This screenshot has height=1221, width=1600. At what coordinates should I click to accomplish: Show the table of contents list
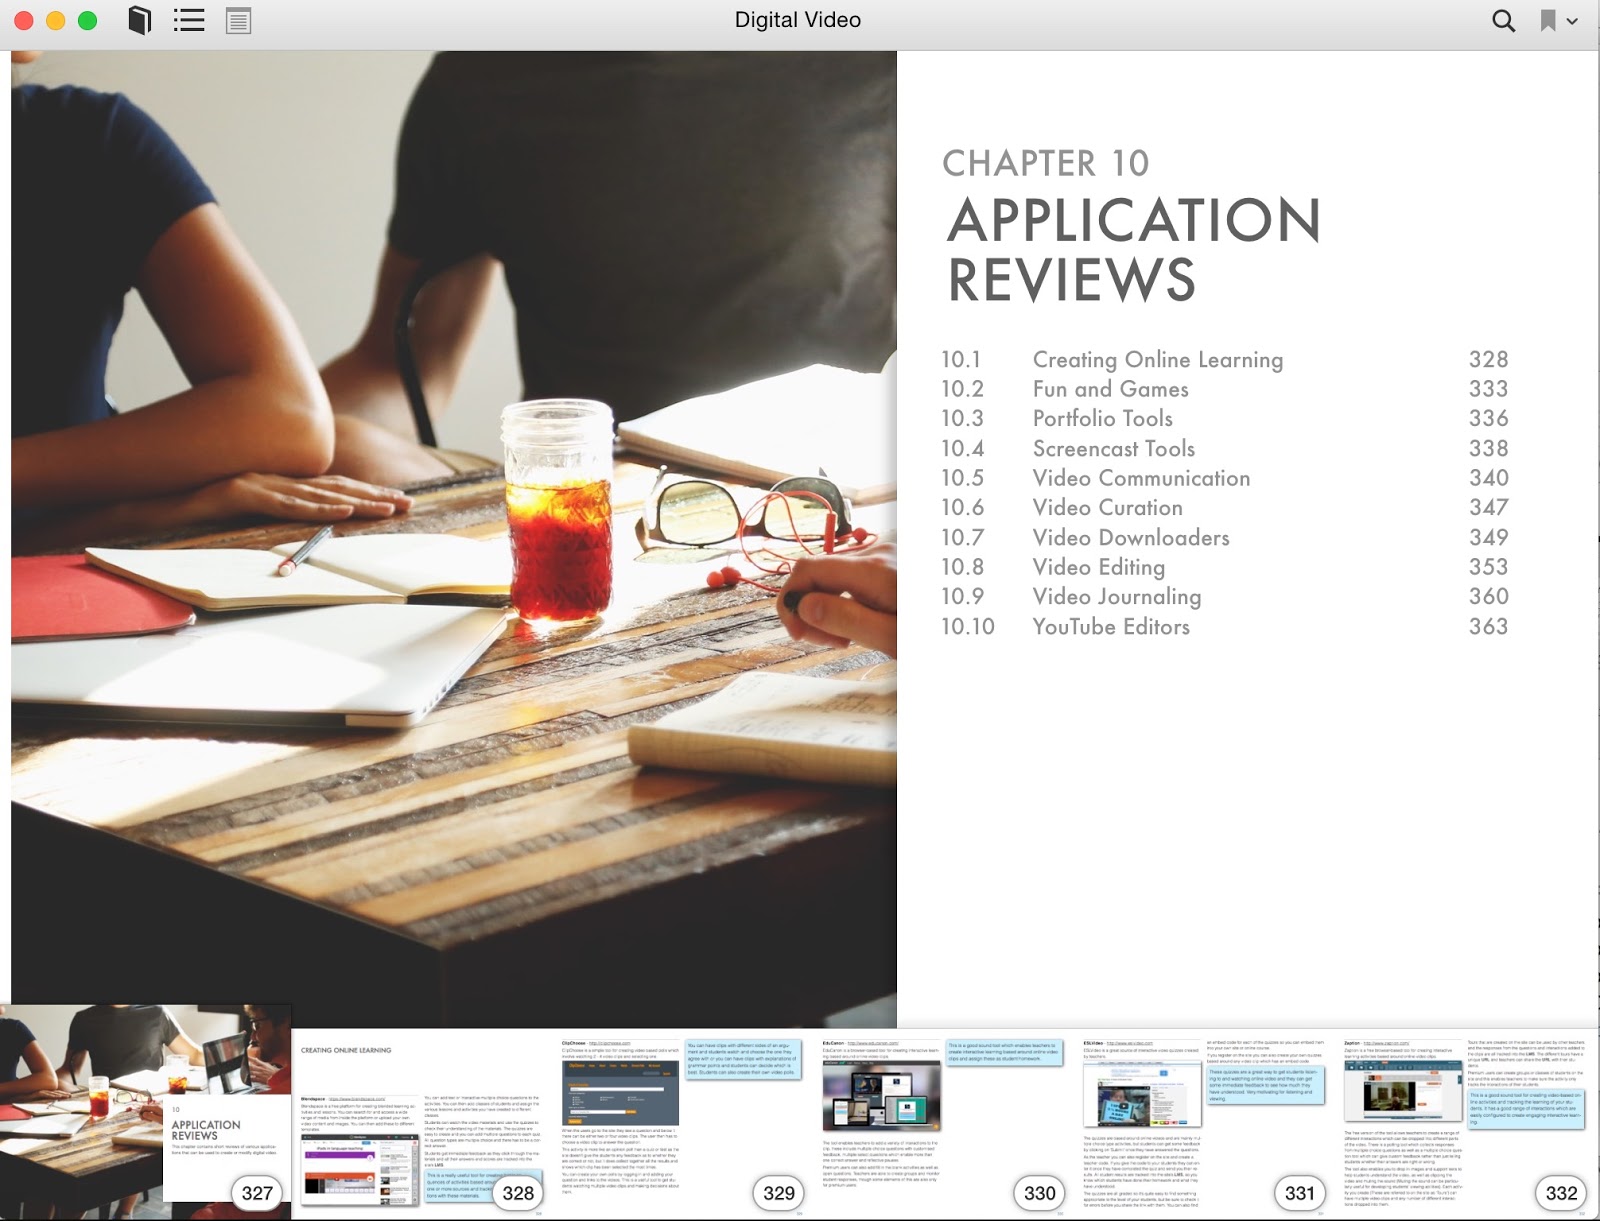pyautogui.click(x=189, y=20)
